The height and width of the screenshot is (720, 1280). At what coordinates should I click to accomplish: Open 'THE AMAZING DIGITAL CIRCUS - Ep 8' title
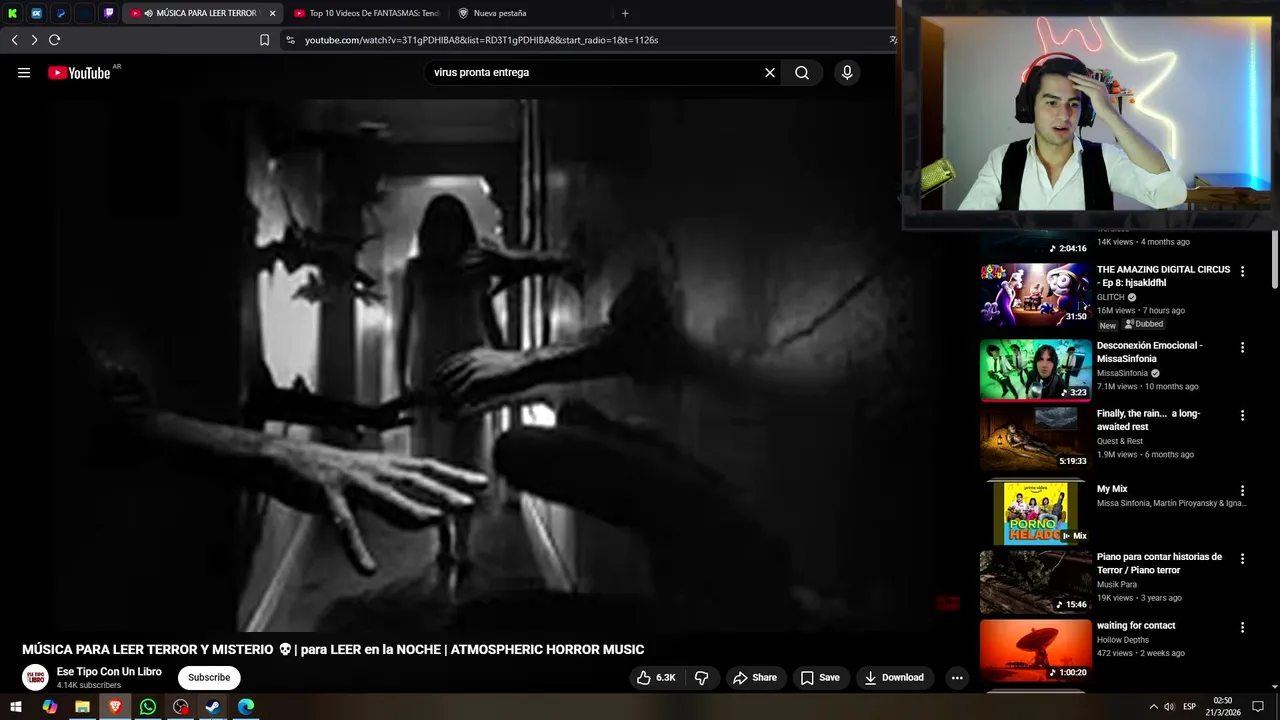tap(1163, 276)
